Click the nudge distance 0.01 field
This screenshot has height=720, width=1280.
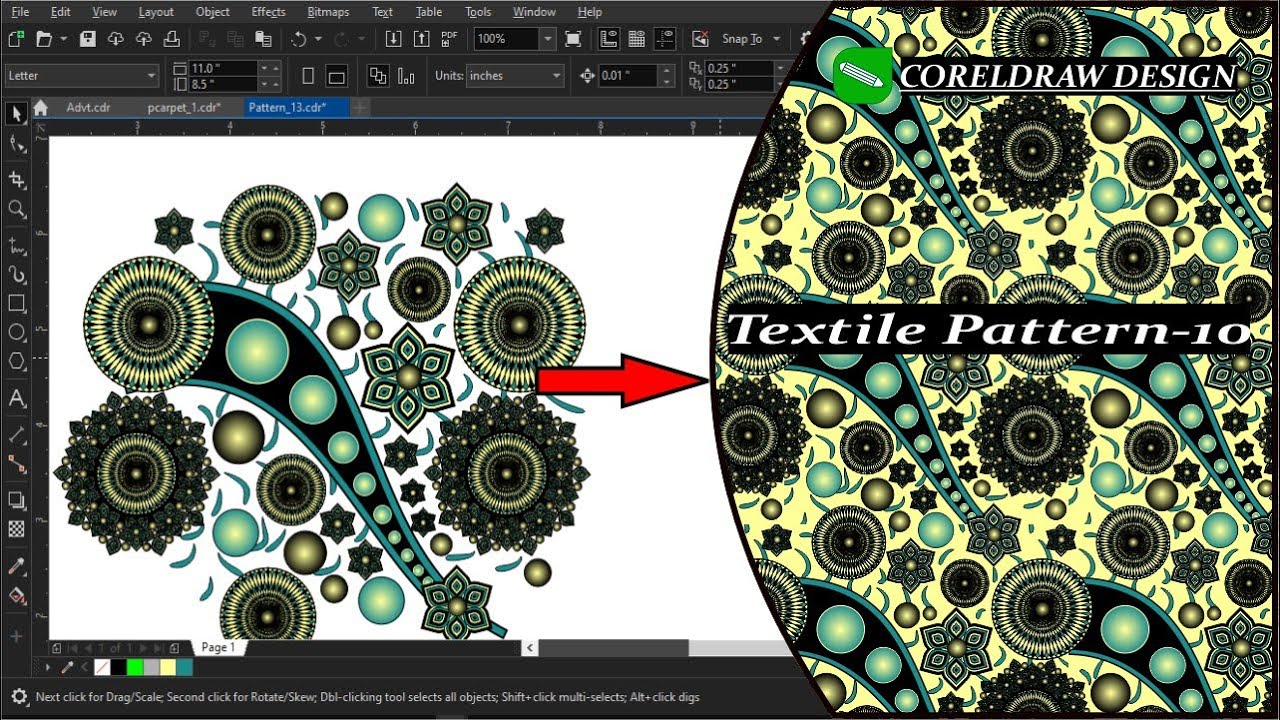pos(627,76)
